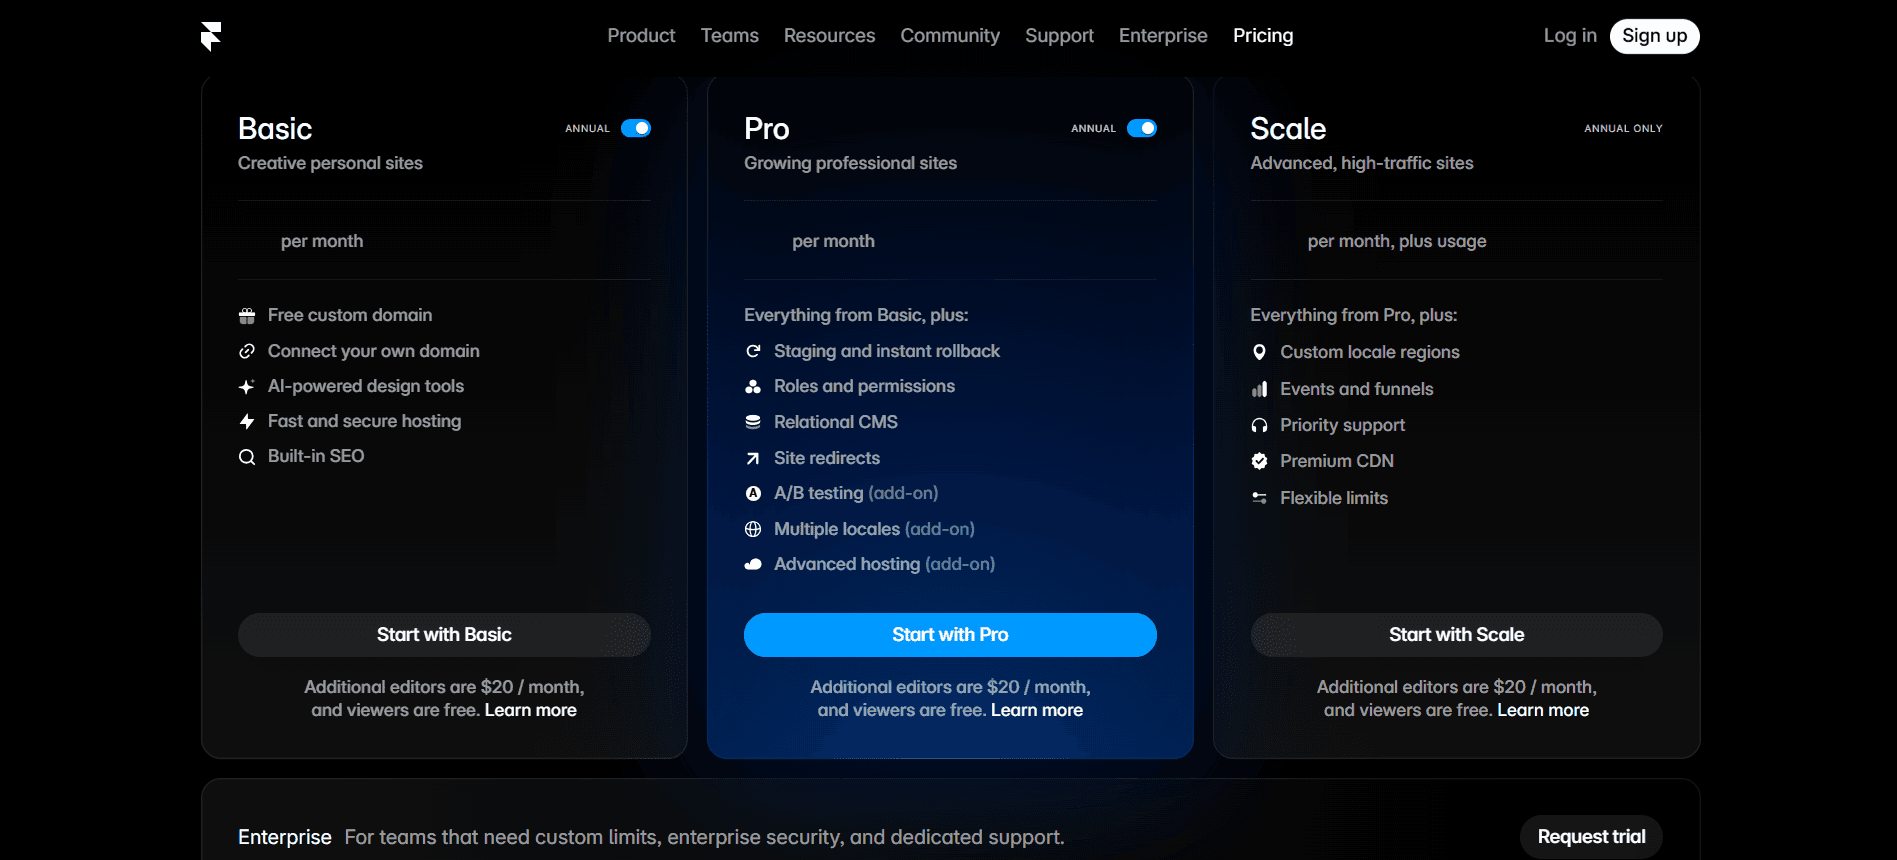Click the lightning icon for Fast and secure hosting
Image resolution: width=1897 pixels, height=860 pixels.
point(247,422)
